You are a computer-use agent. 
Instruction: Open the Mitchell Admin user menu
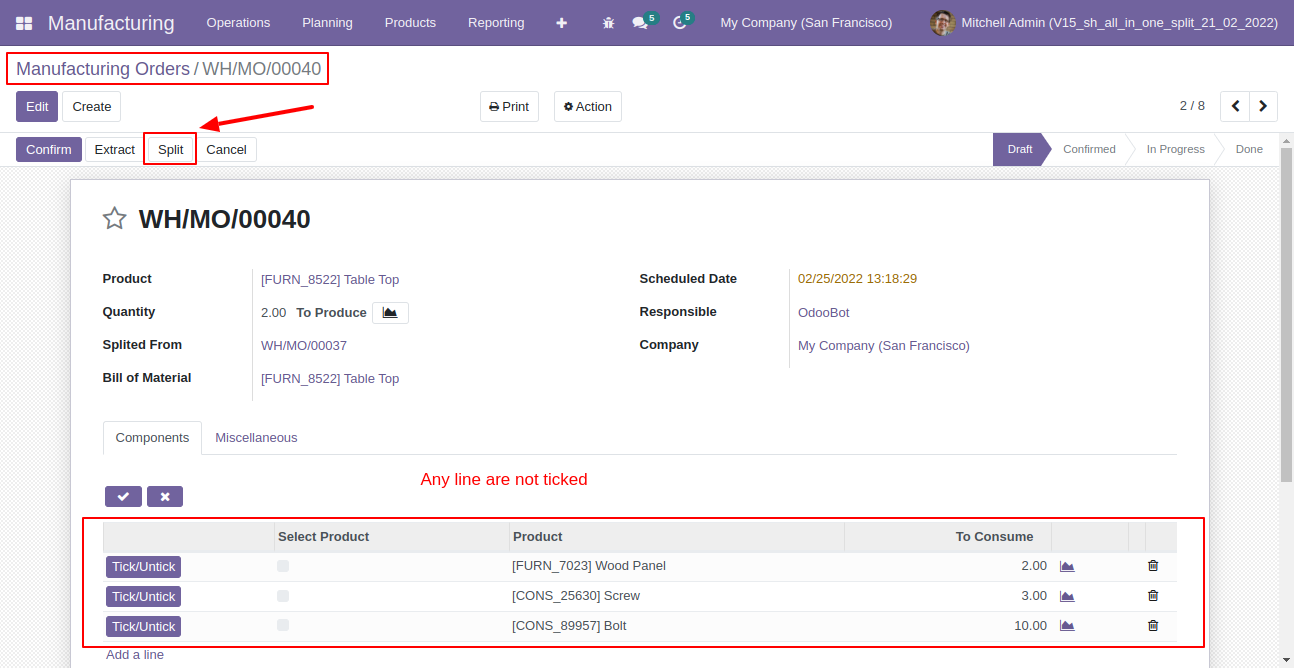coord(1104,23)
